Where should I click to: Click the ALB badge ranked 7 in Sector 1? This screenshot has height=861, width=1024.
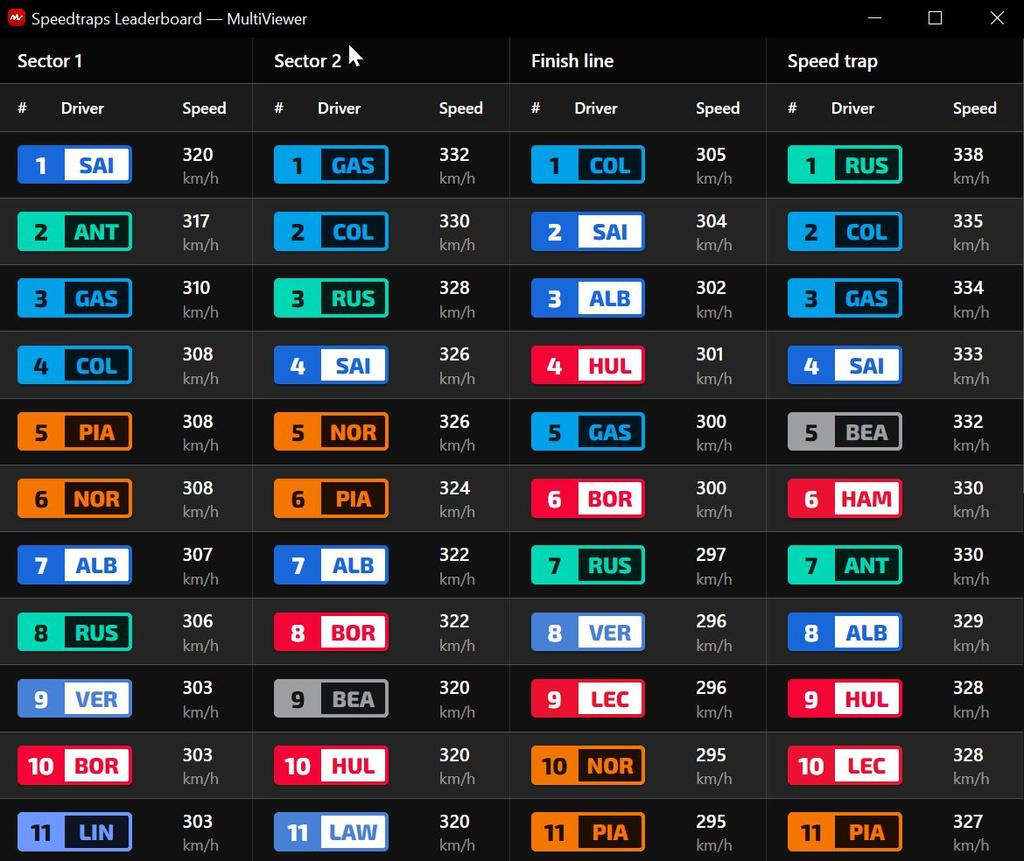coord(74,565)
